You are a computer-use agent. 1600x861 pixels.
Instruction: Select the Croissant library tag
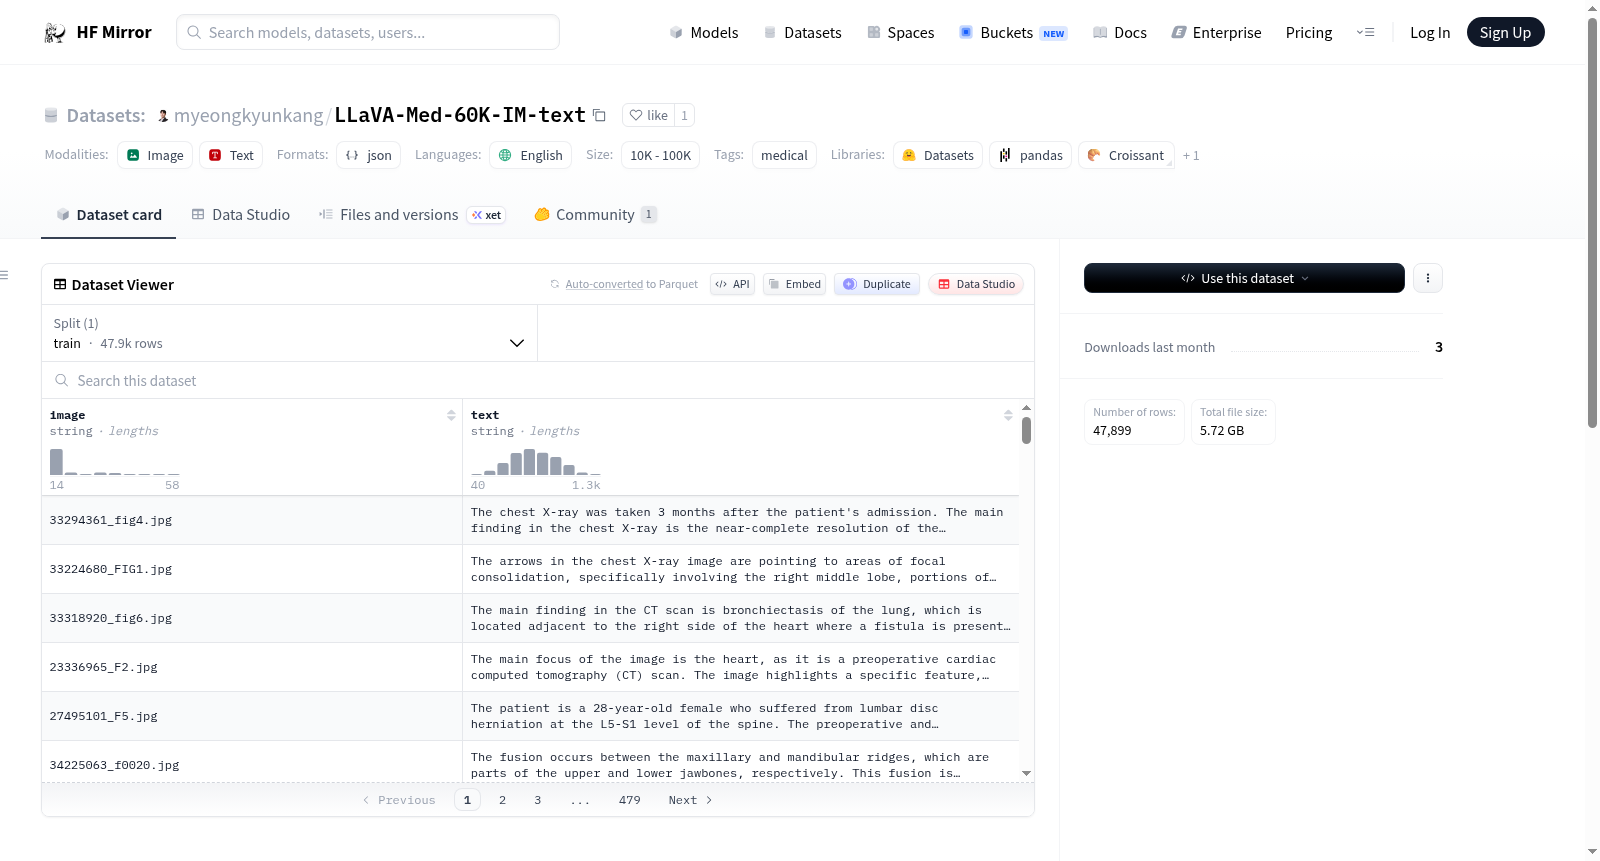[x=1126, y=155]
